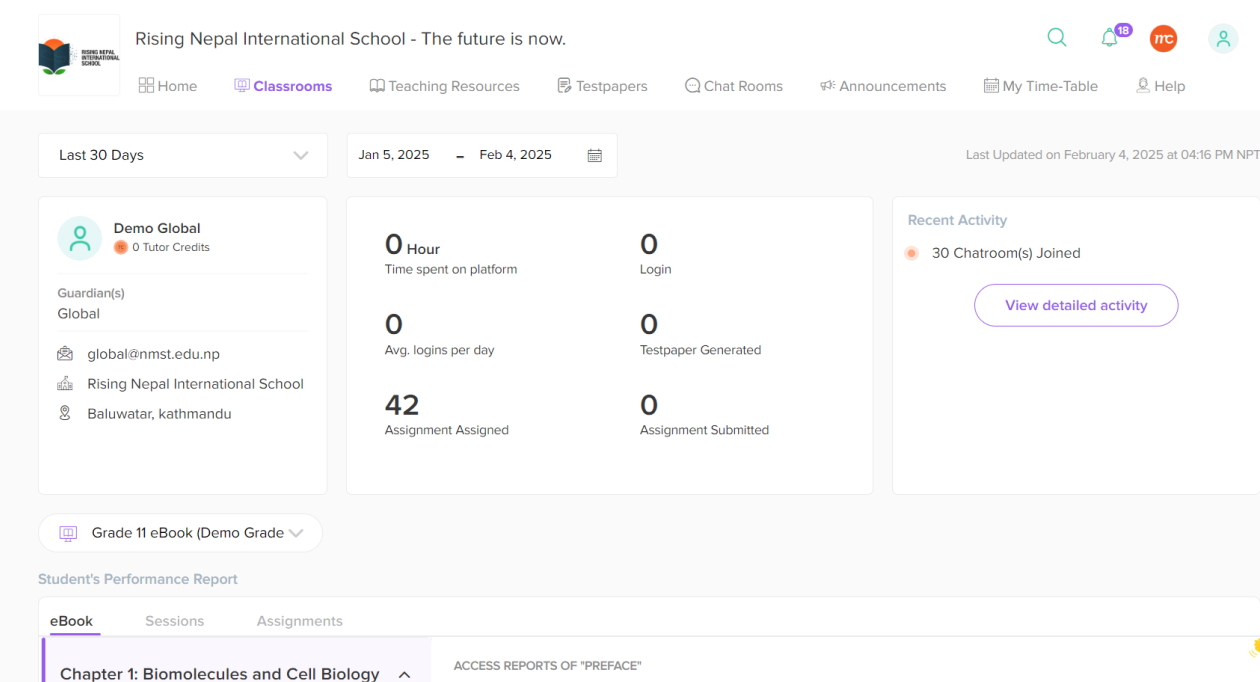1260x682 pixels.
Task: Open My Time-Table page
Action: click(1040, 86)
